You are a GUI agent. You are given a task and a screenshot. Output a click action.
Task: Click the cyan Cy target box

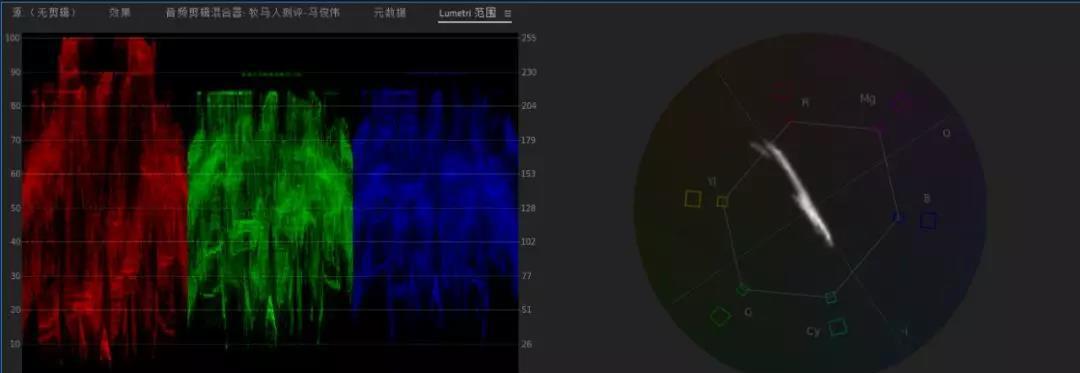point(838,326)
